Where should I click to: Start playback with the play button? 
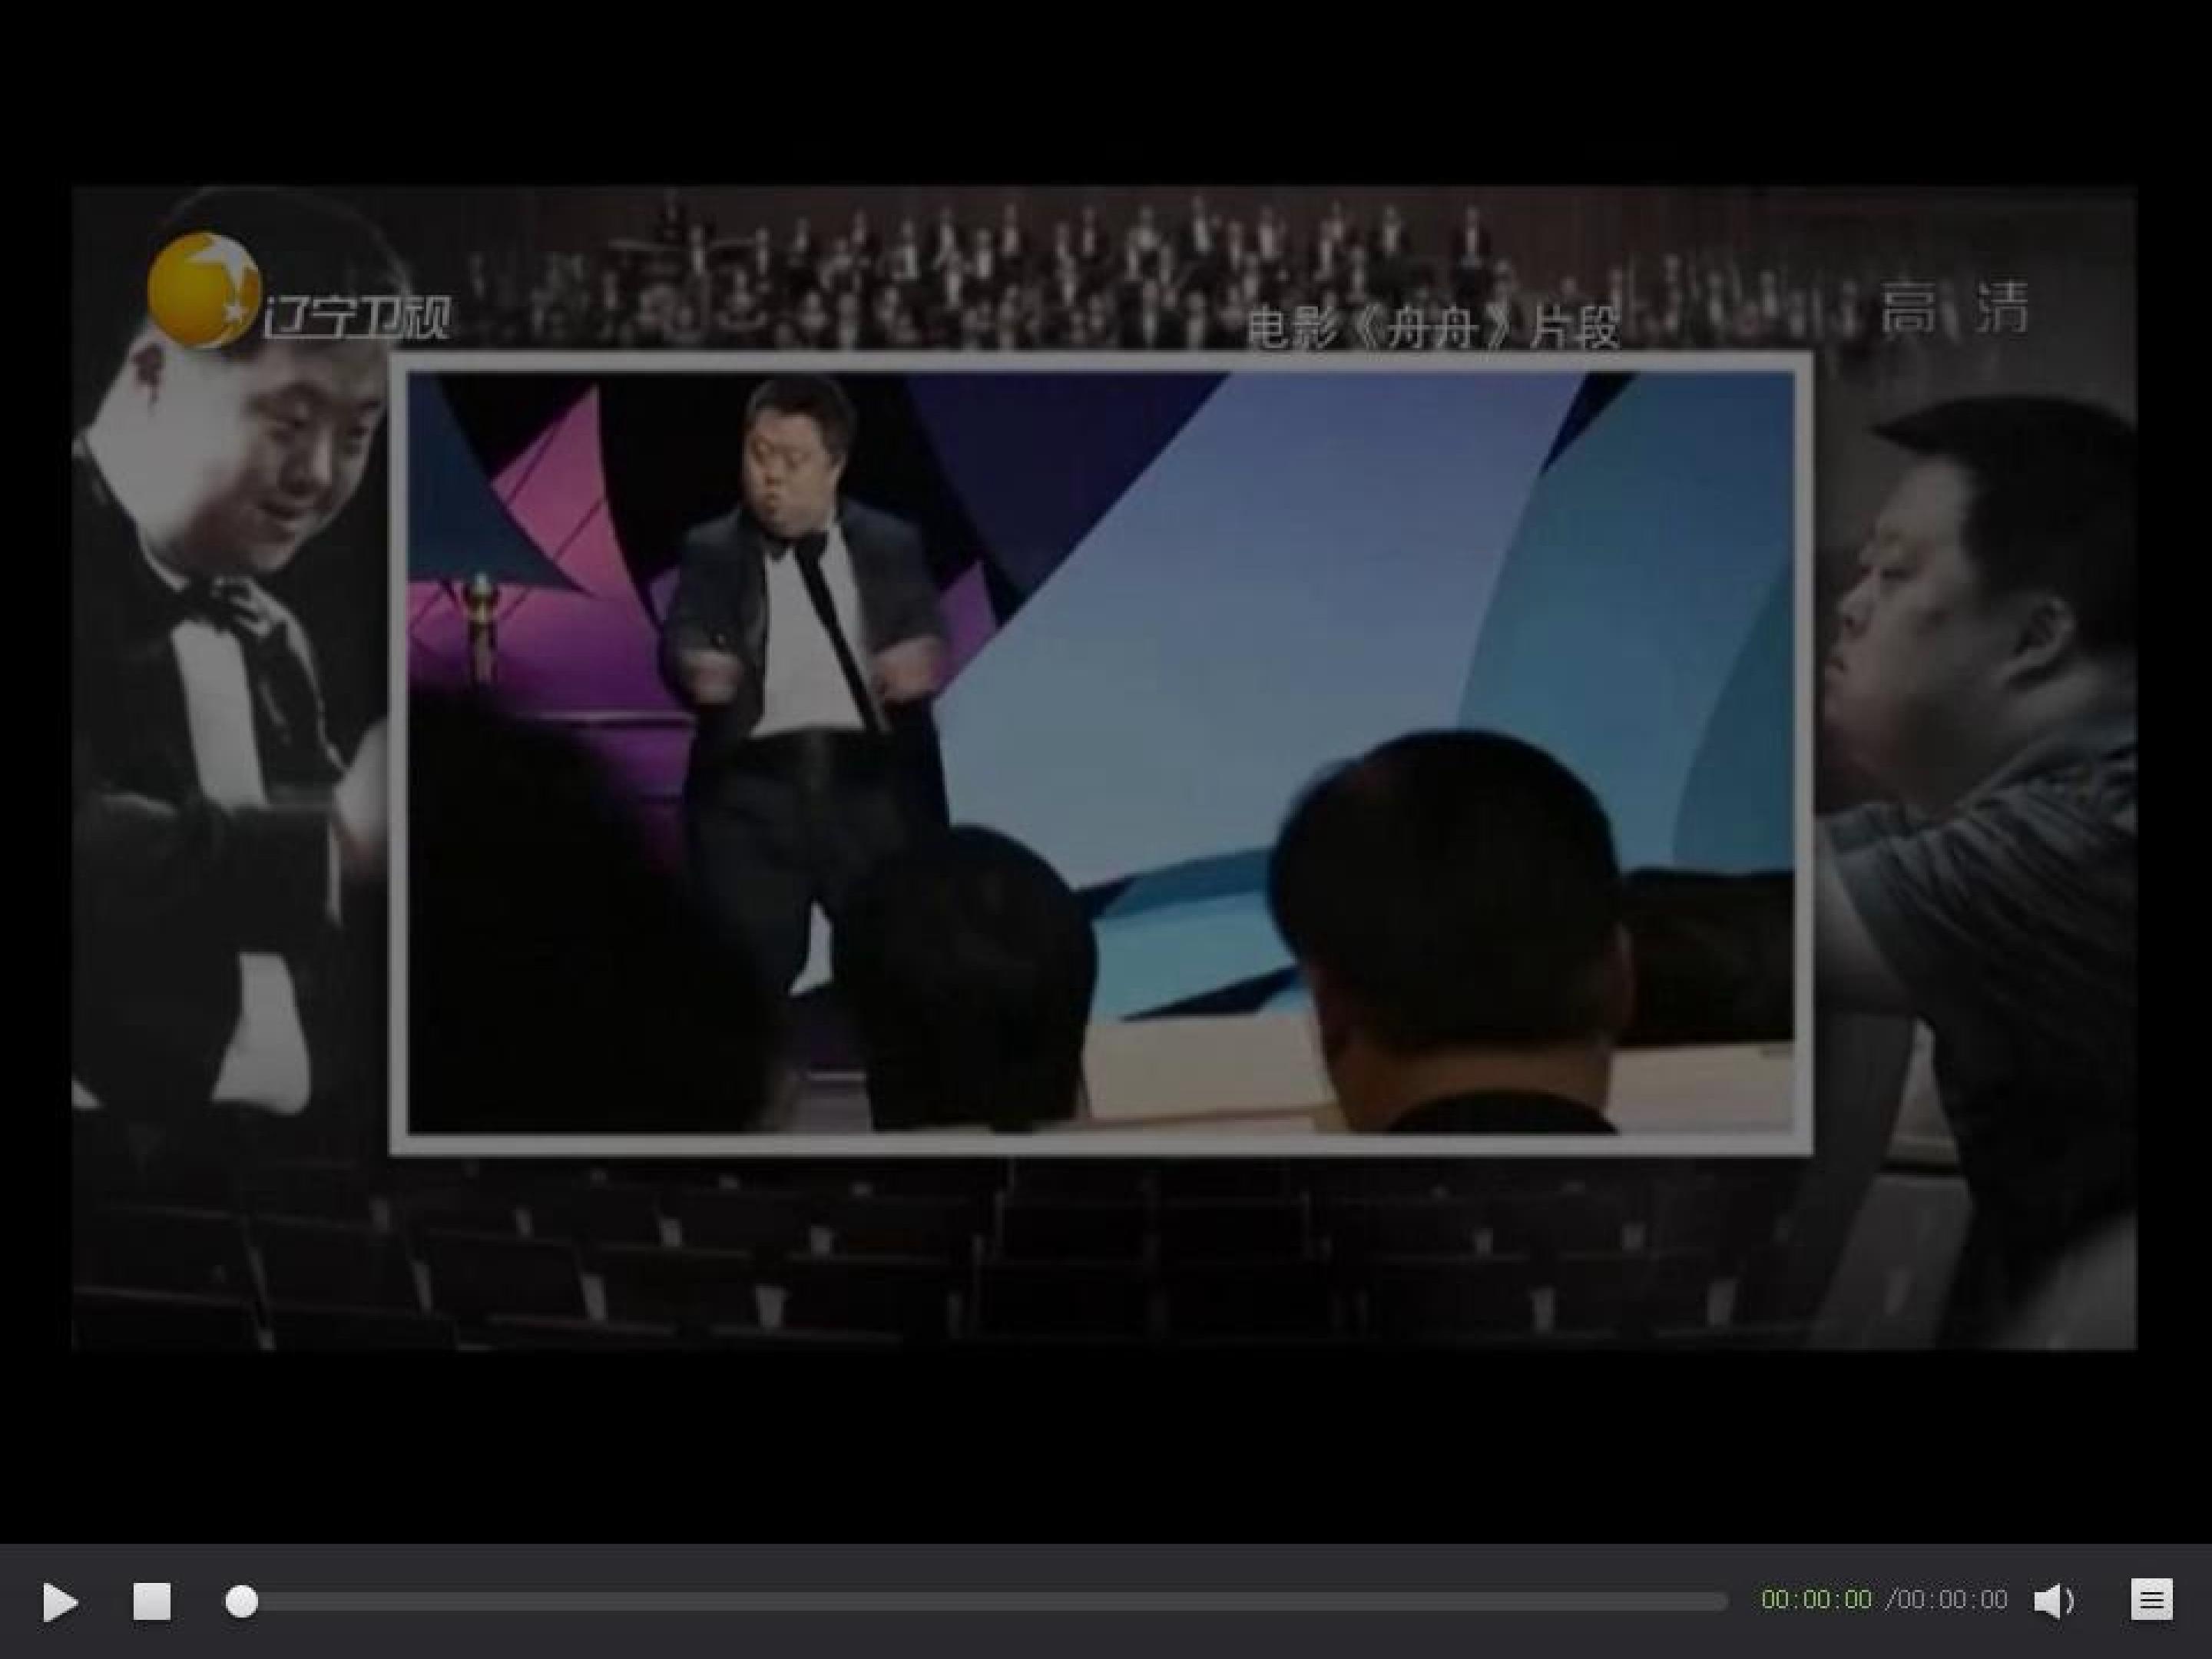(60, 1602)
